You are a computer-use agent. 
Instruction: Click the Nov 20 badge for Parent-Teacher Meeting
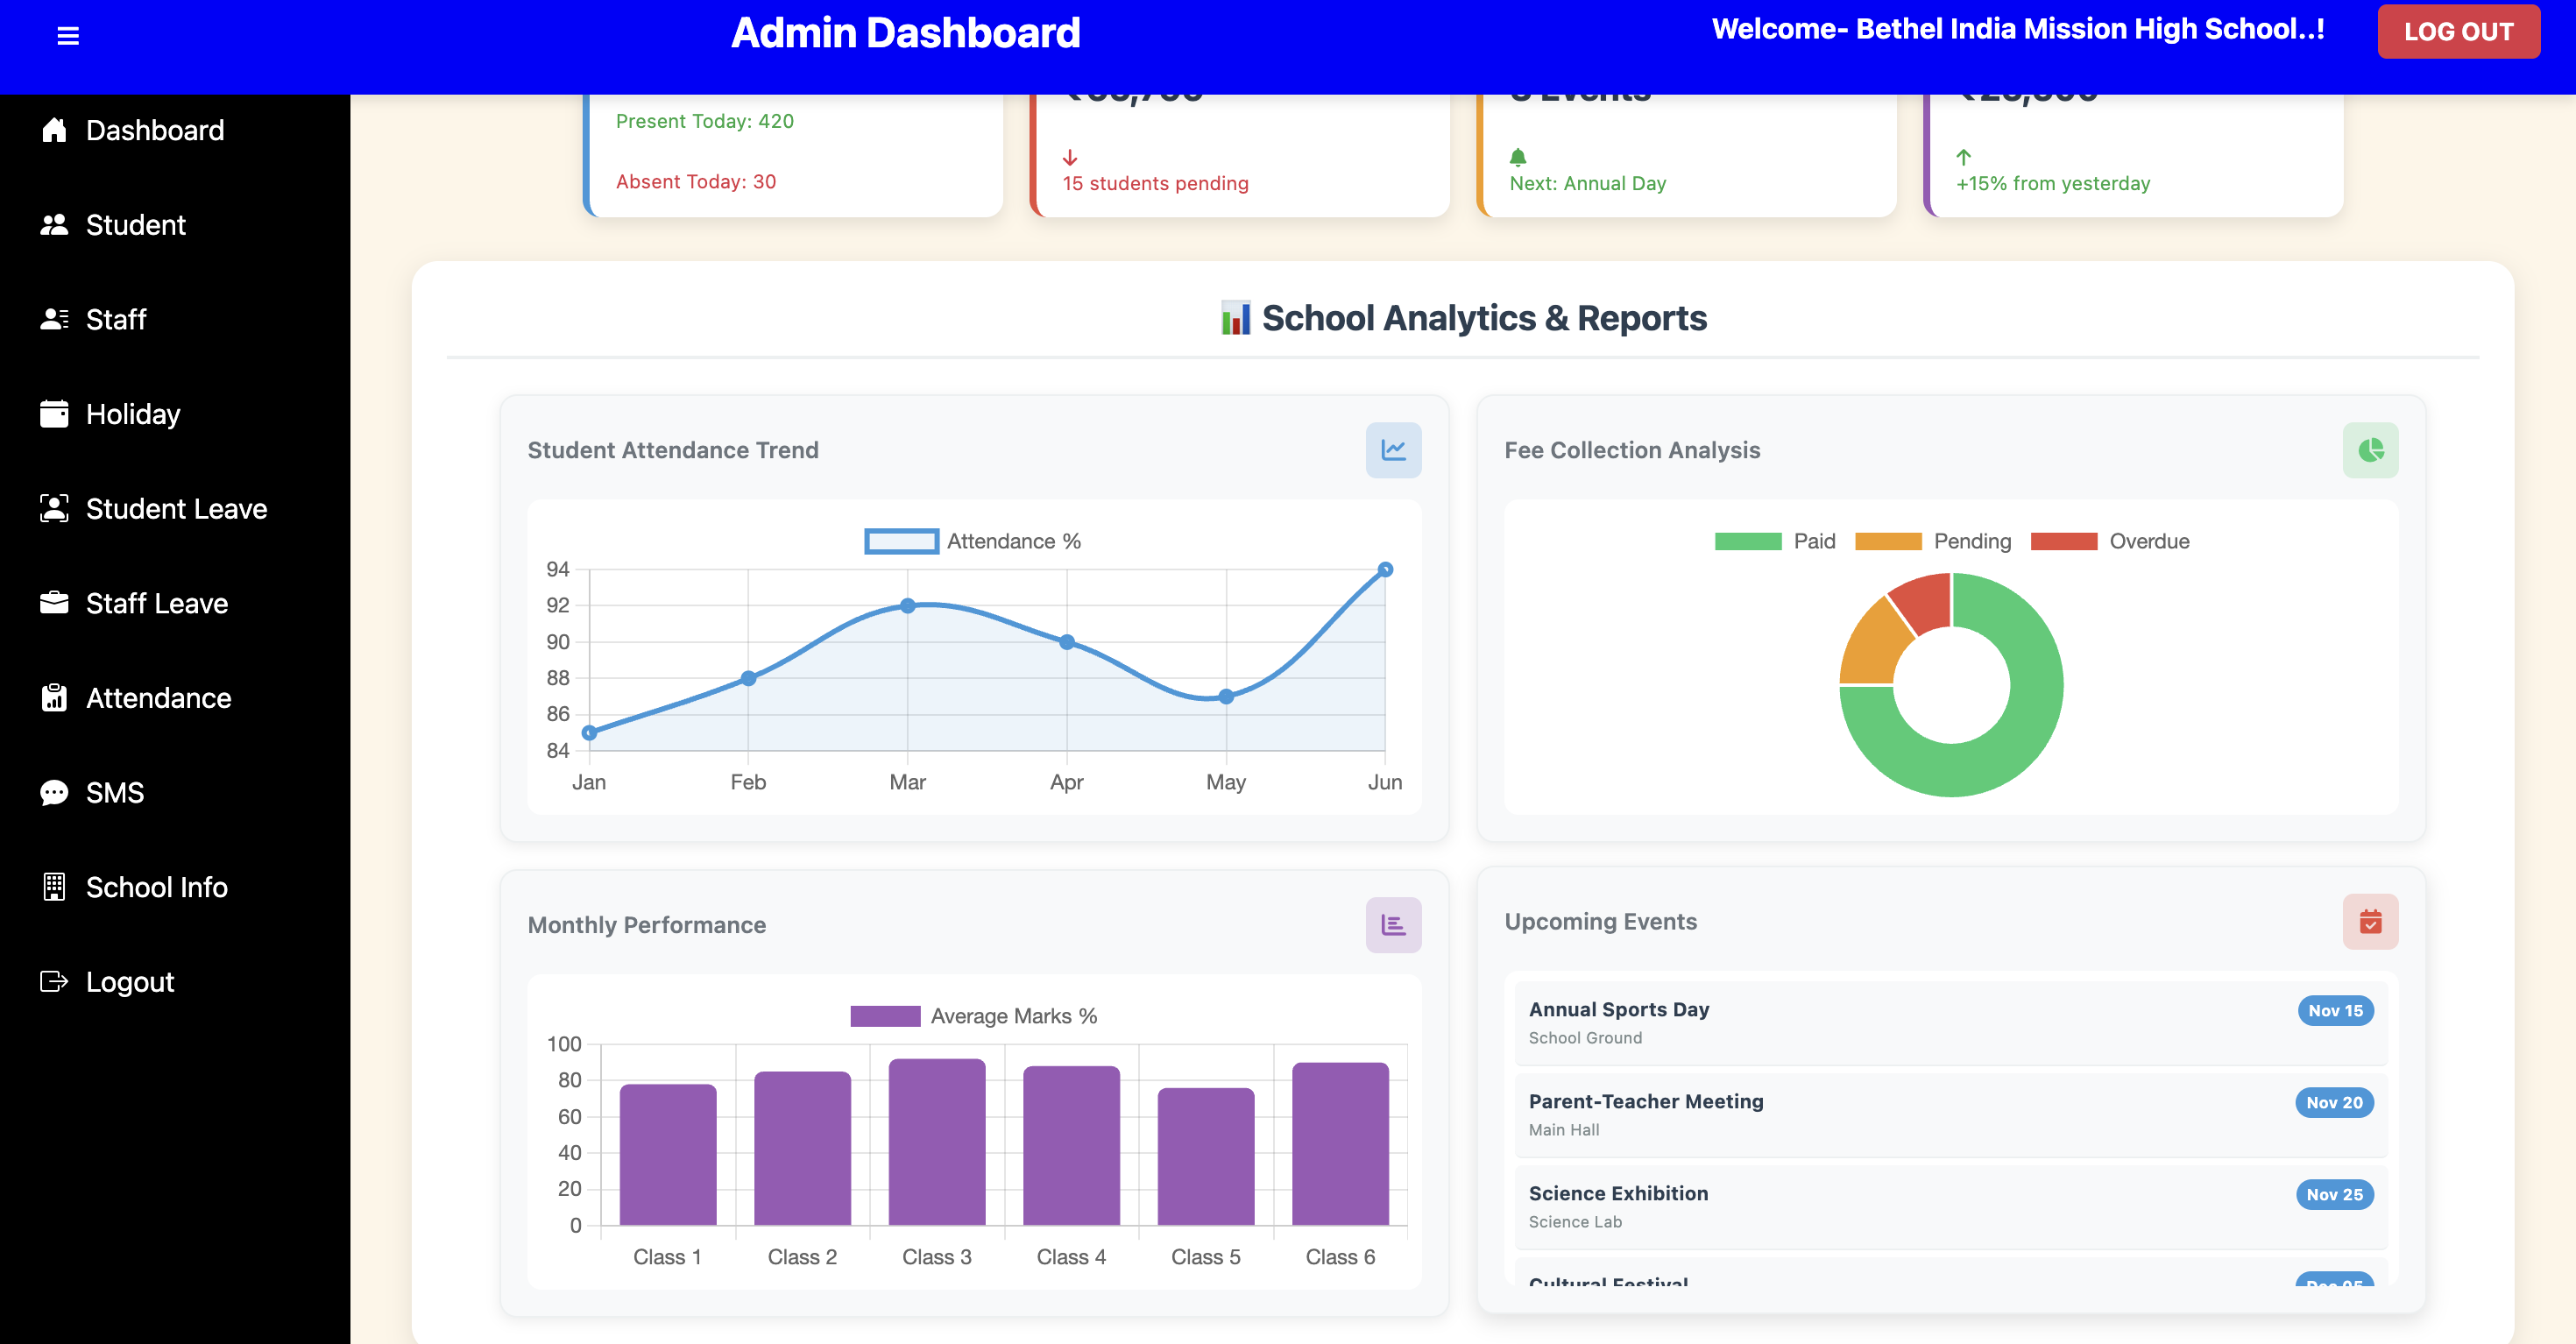tap(2334, 1103)
